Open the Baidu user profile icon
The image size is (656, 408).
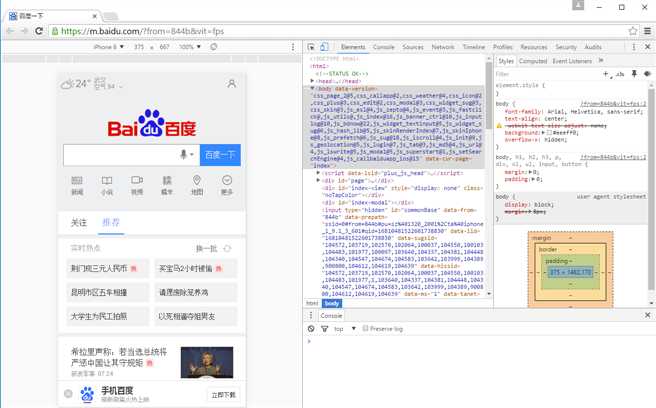tap(231, 84)
